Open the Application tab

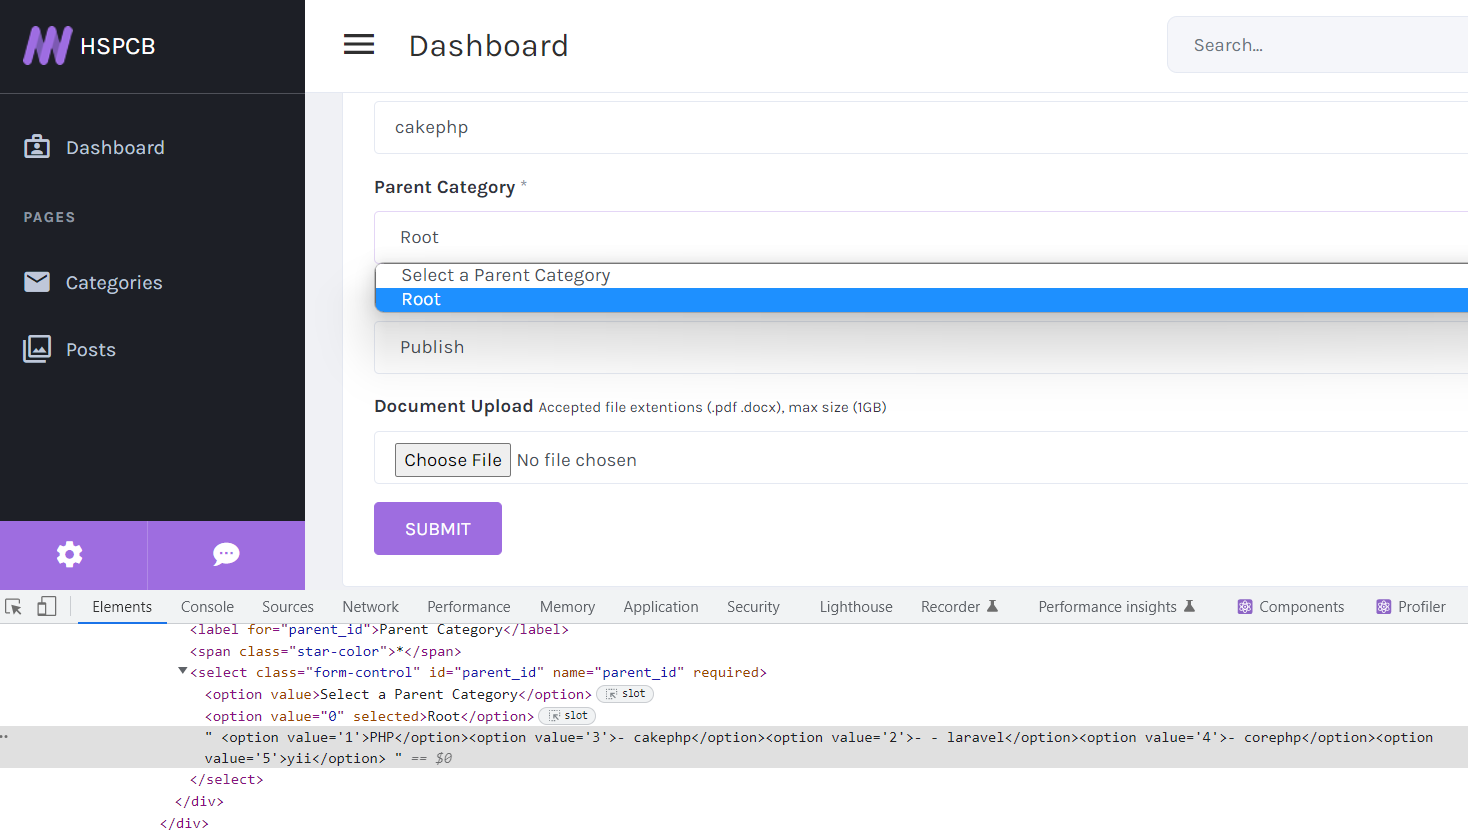[x=661, y=607]
